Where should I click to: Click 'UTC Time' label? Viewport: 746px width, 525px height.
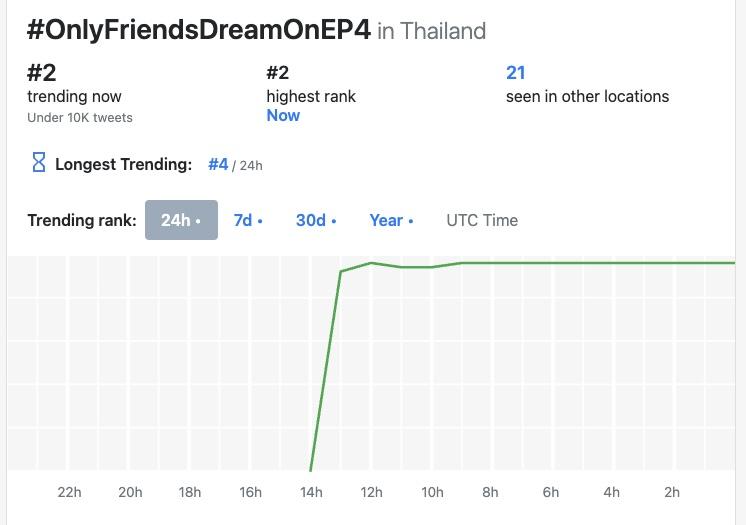pyautogui.click(x=482, y=220)
